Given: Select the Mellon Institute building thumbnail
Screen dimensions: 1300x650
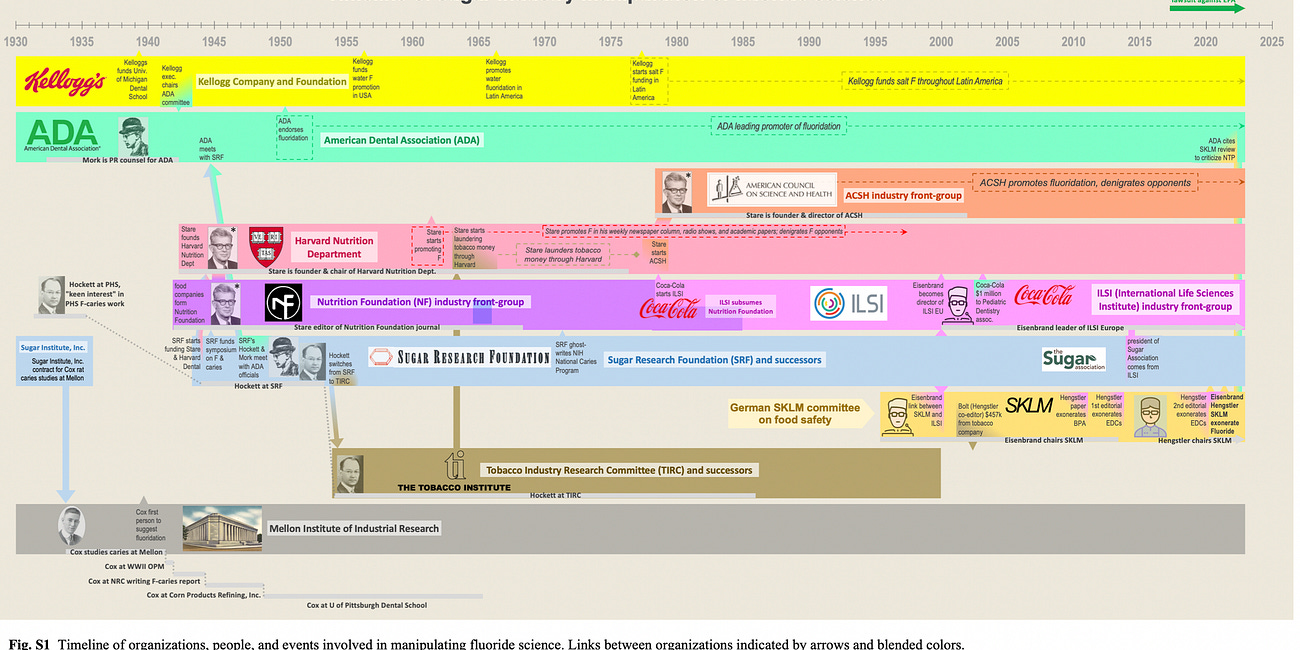Looking at the screenshot, I should click(x=221, y=528).
